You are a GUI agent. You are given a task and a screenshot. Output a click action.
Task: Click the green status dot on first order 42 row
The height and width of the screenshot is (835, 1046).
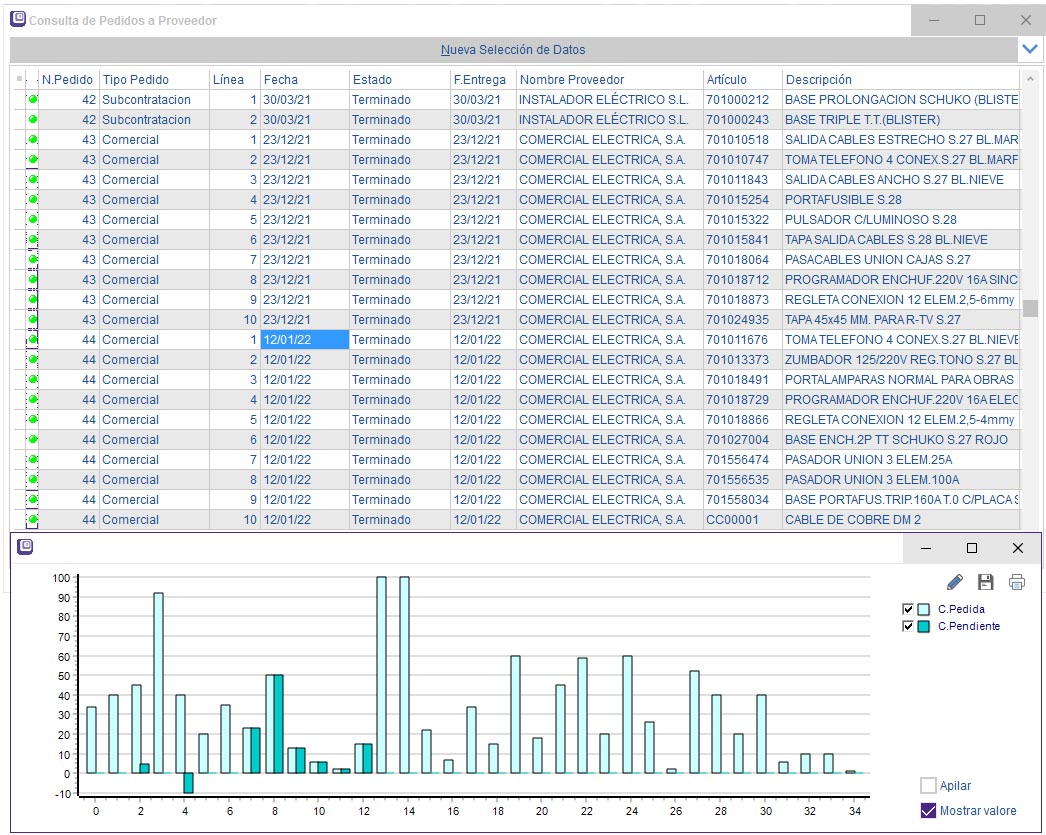click(33, 100)
